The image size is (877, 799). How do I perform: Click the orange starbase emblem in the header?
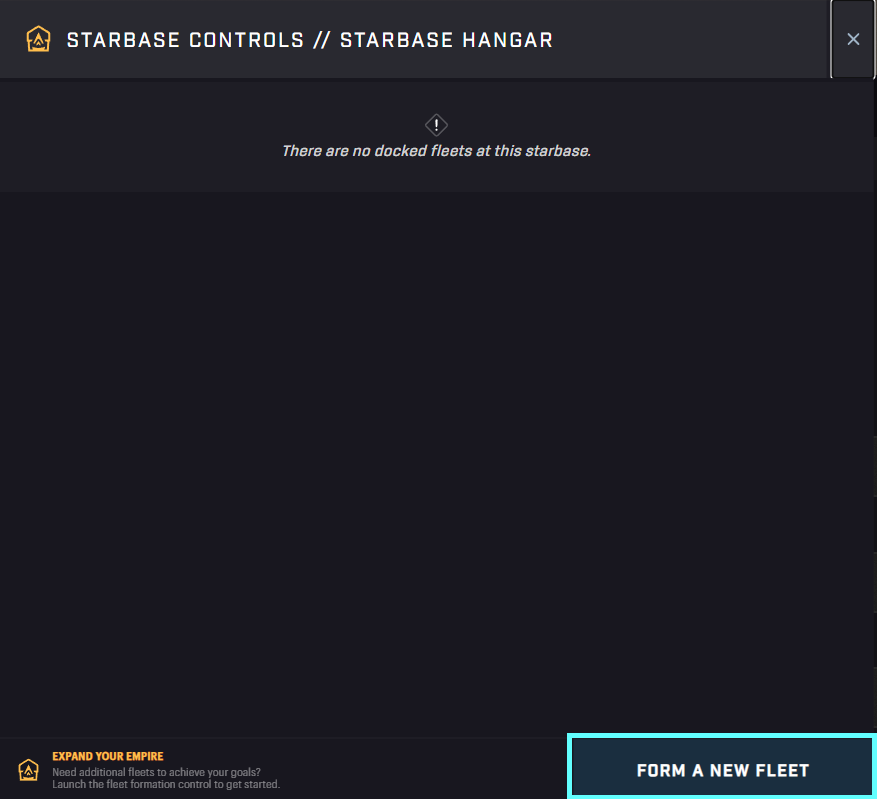pyautogui.click(x=39, y=39)
